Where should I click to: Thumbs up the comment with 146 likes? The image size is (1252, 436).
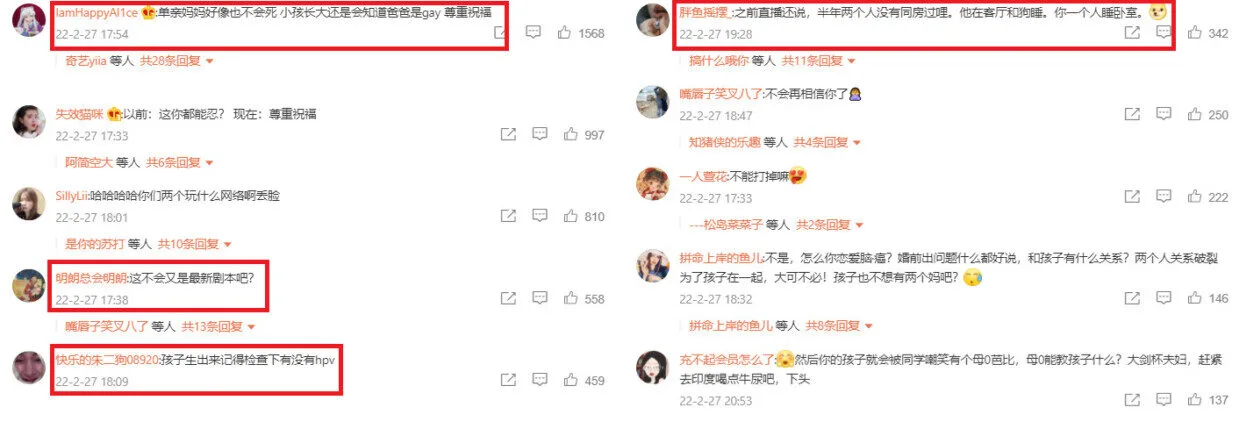click(1194, 298)
